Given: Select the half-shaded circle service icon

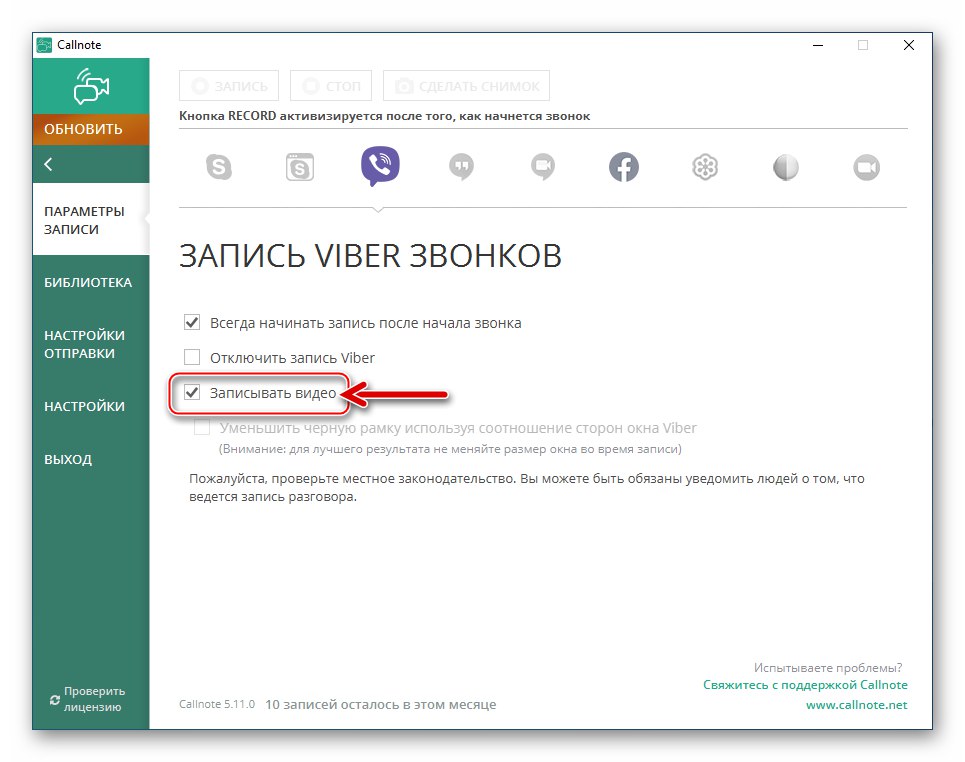Looking at the screenshot, I should coord(786,167).
